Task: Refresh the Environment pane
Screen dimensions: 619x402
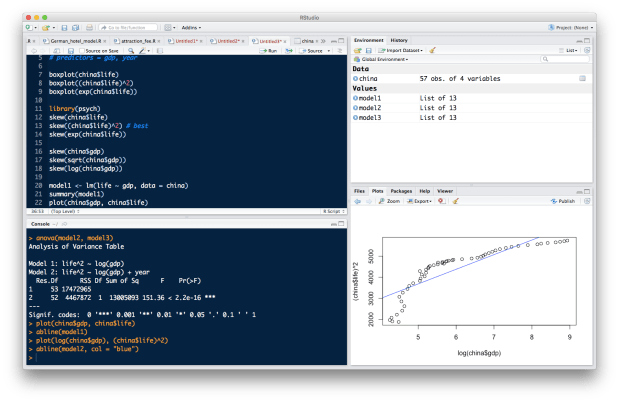Action: (587, 51)
